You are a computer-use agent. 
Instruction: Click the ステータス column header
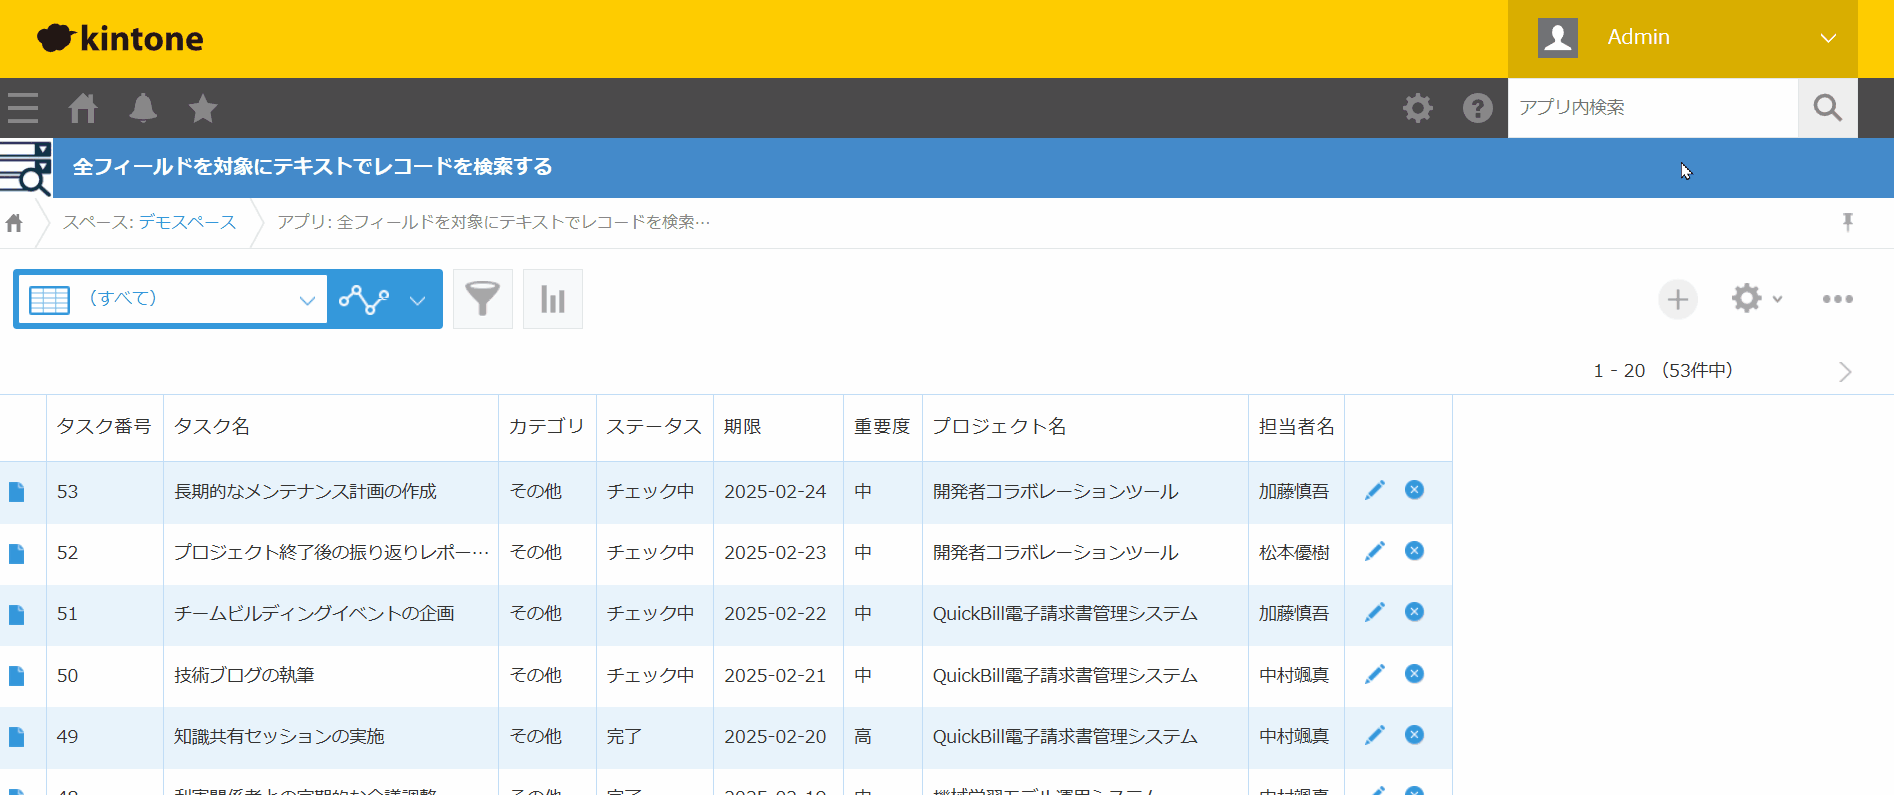click(x=654, y=427)
